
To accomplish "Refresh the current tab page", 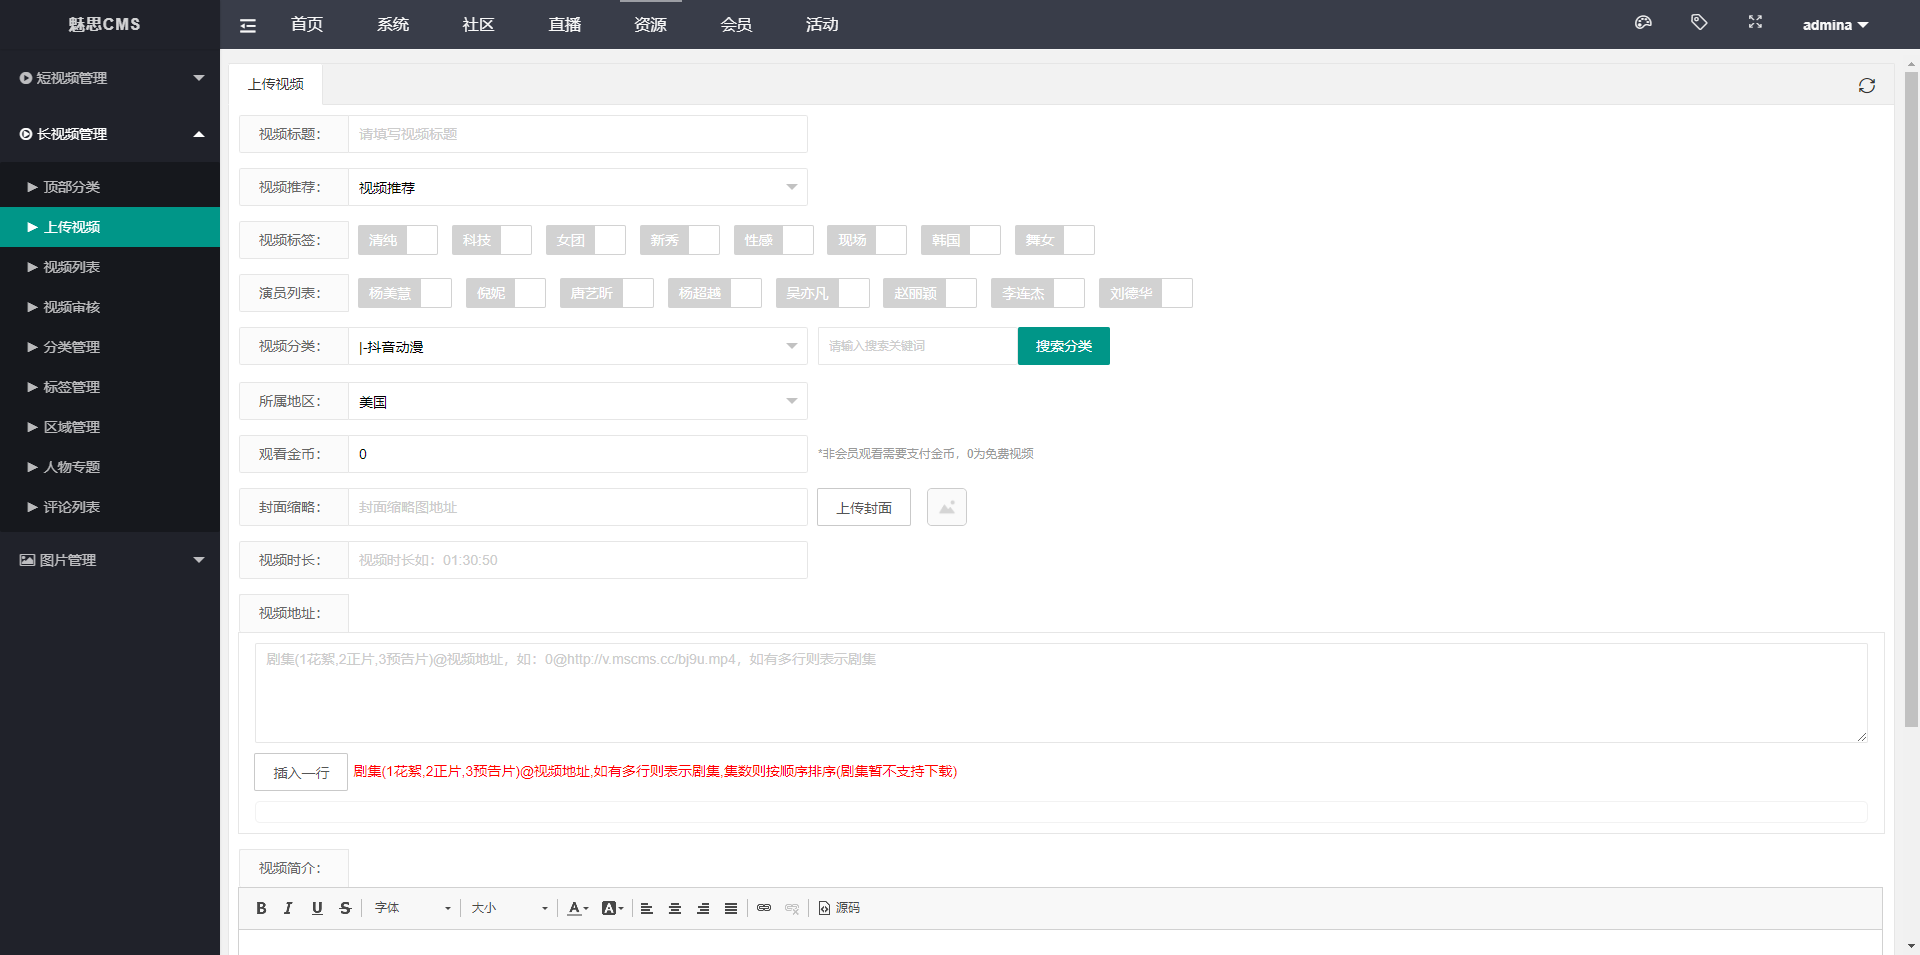I will coord(1867,86).
